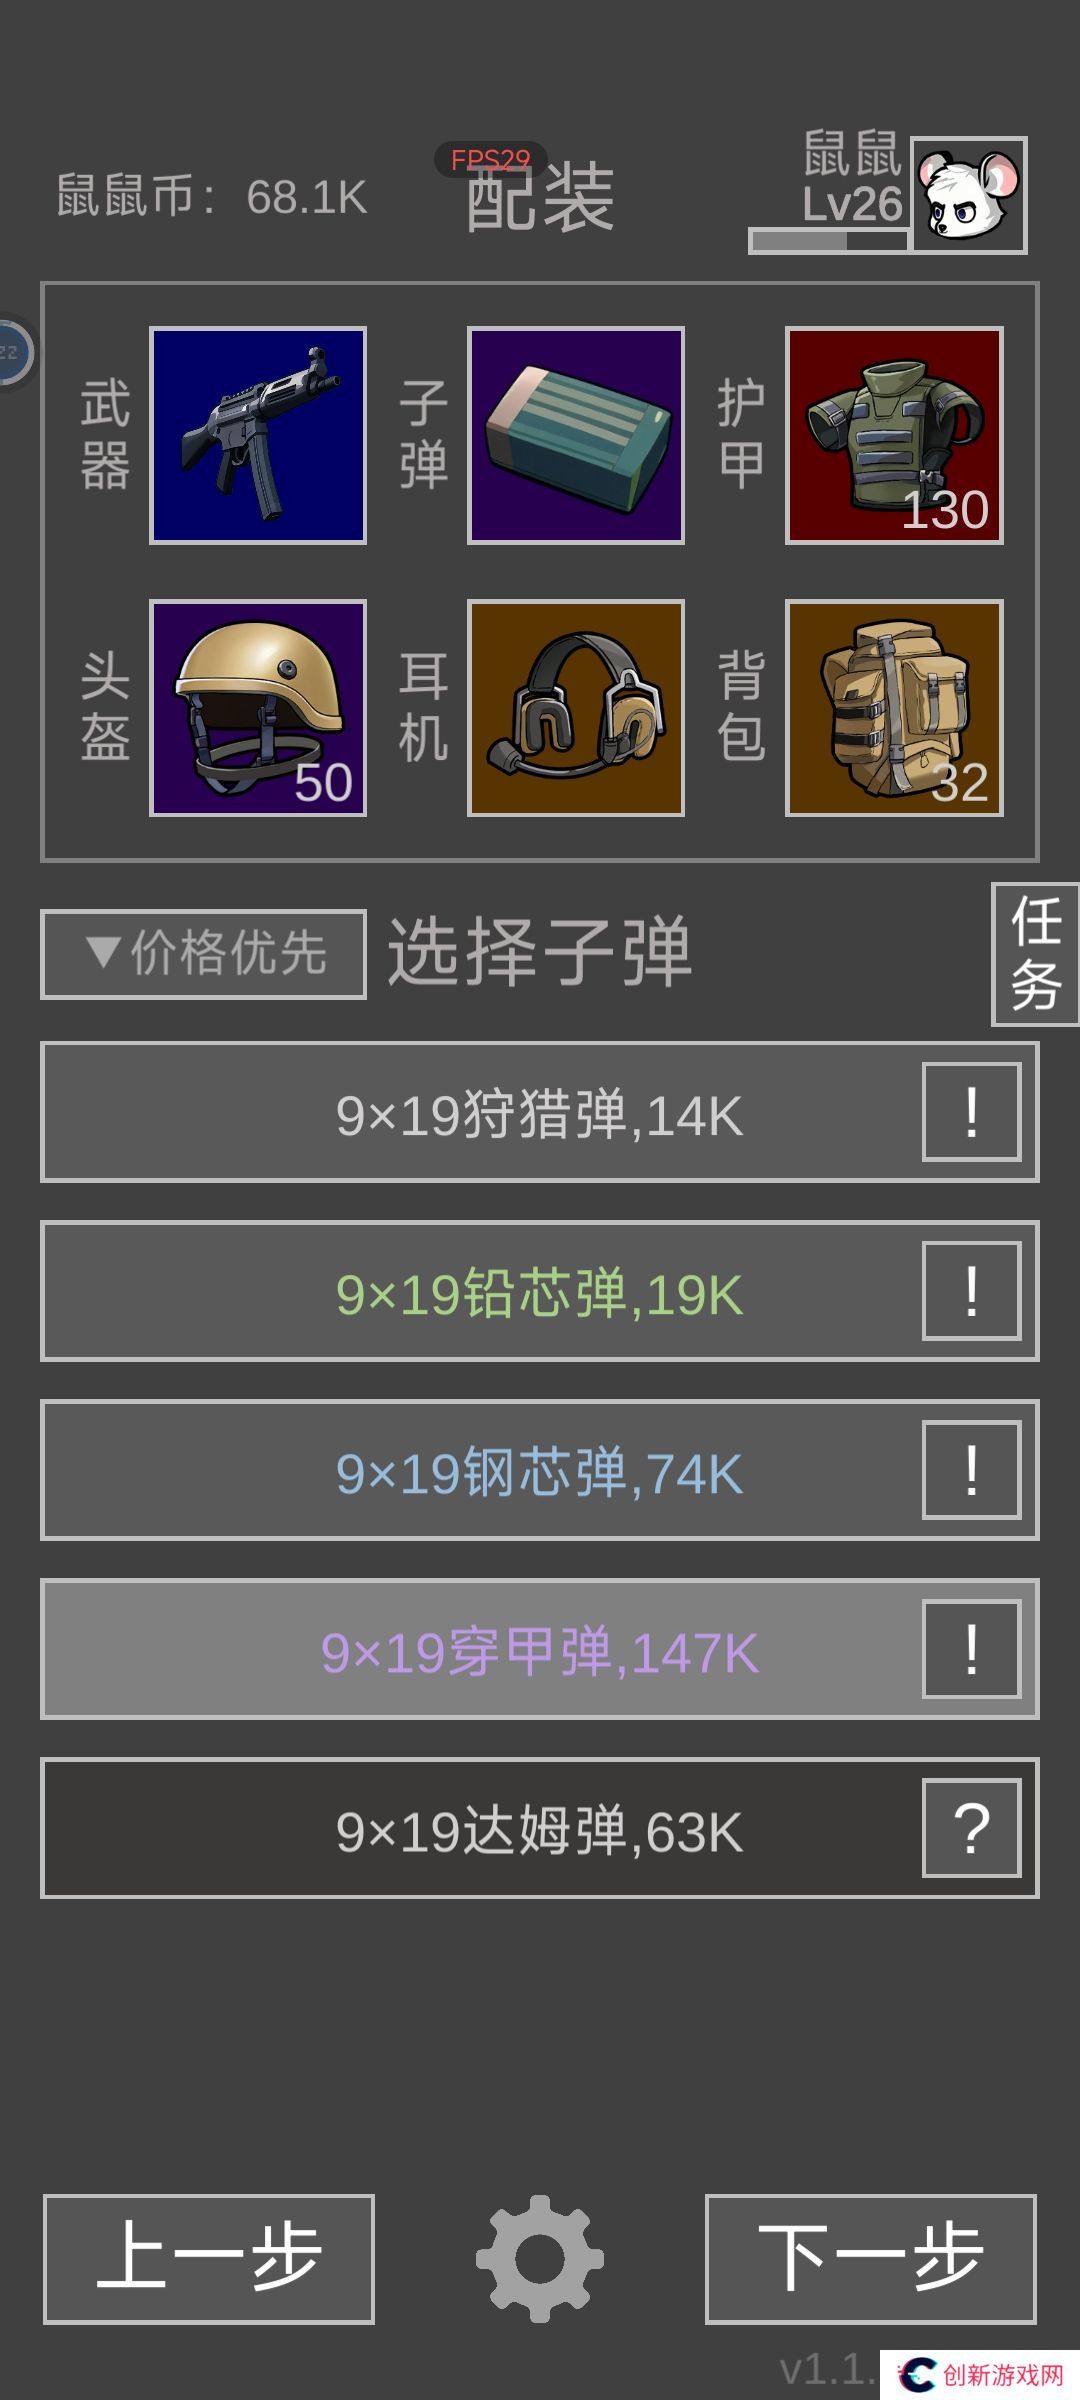Select 9×19狩猎弹 14K ammo option
The height and width of the screenshot is (2400, 1080).
pyautogui.click(x=540, y=1112)
